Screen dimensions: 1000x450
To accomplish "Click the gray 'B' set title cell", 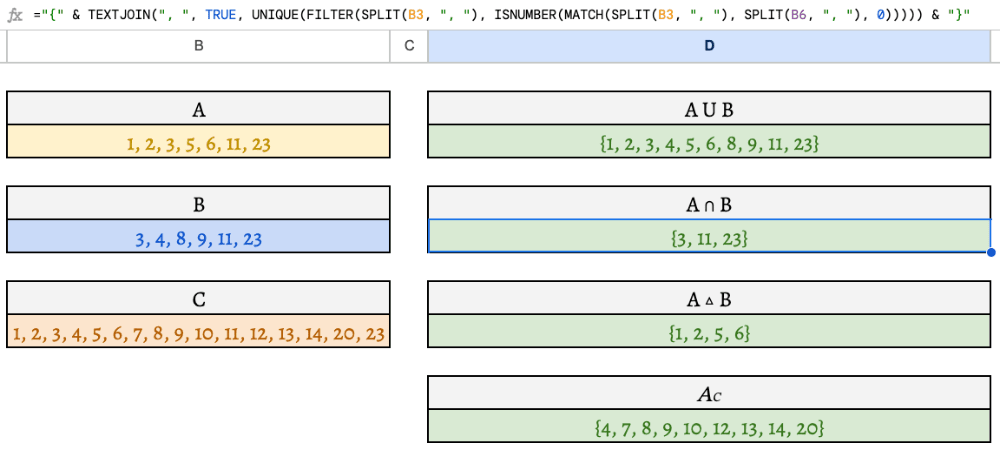I will (x=198, y=204).
